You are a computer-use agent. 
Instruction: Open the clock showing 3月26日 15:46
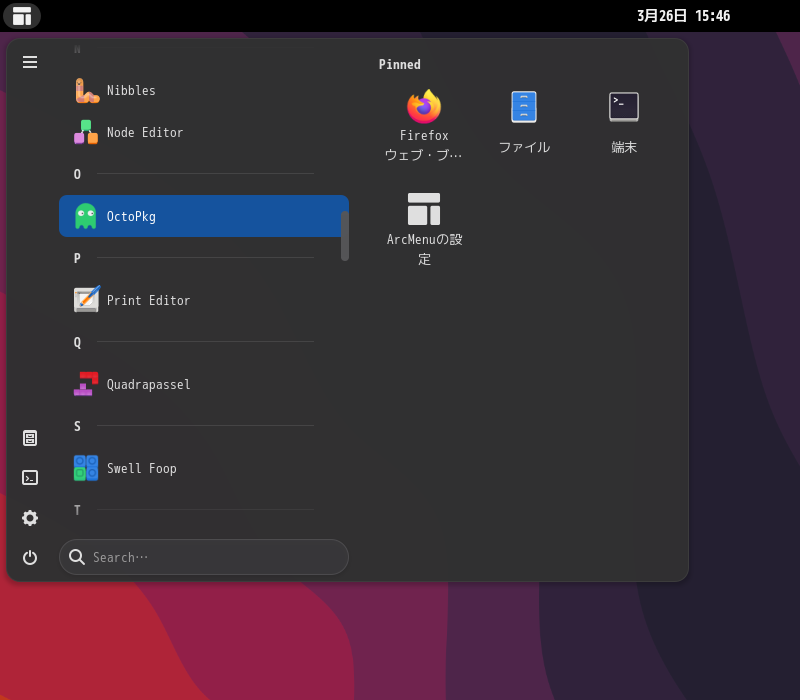(x=683, y=16)
